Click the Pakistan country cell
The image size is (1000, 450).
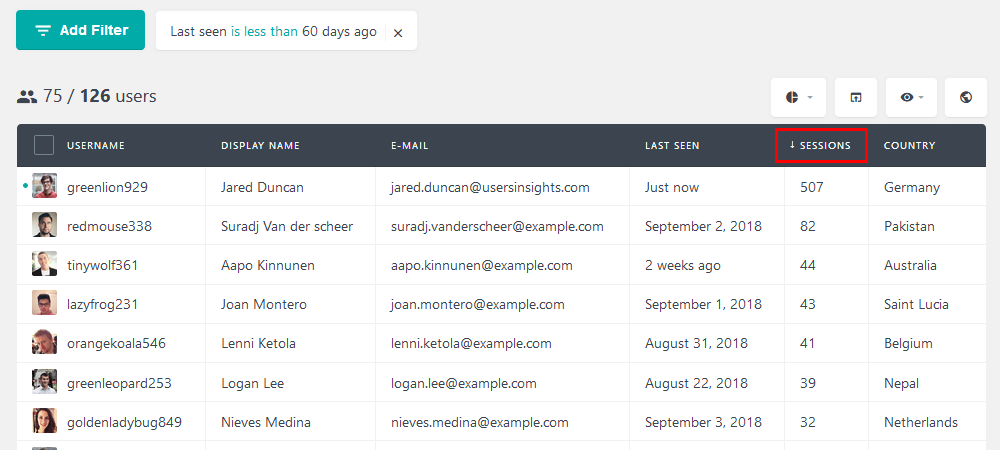pos(909,226)
